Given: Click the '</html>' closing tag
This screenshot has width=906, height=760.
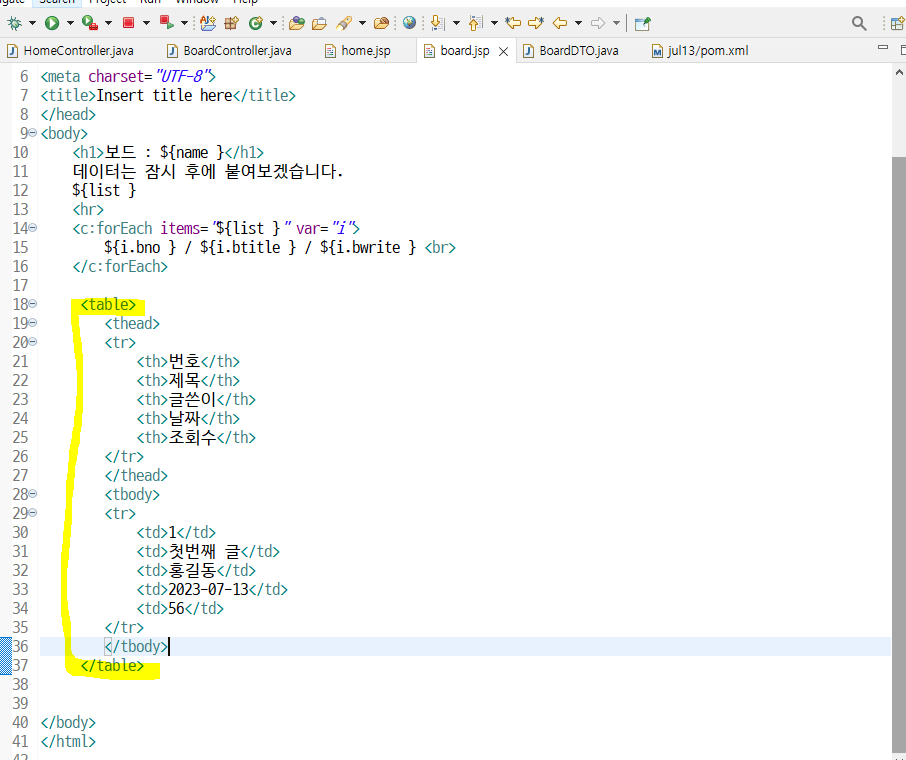Looking at the screenshot, I should click(68, 742).
